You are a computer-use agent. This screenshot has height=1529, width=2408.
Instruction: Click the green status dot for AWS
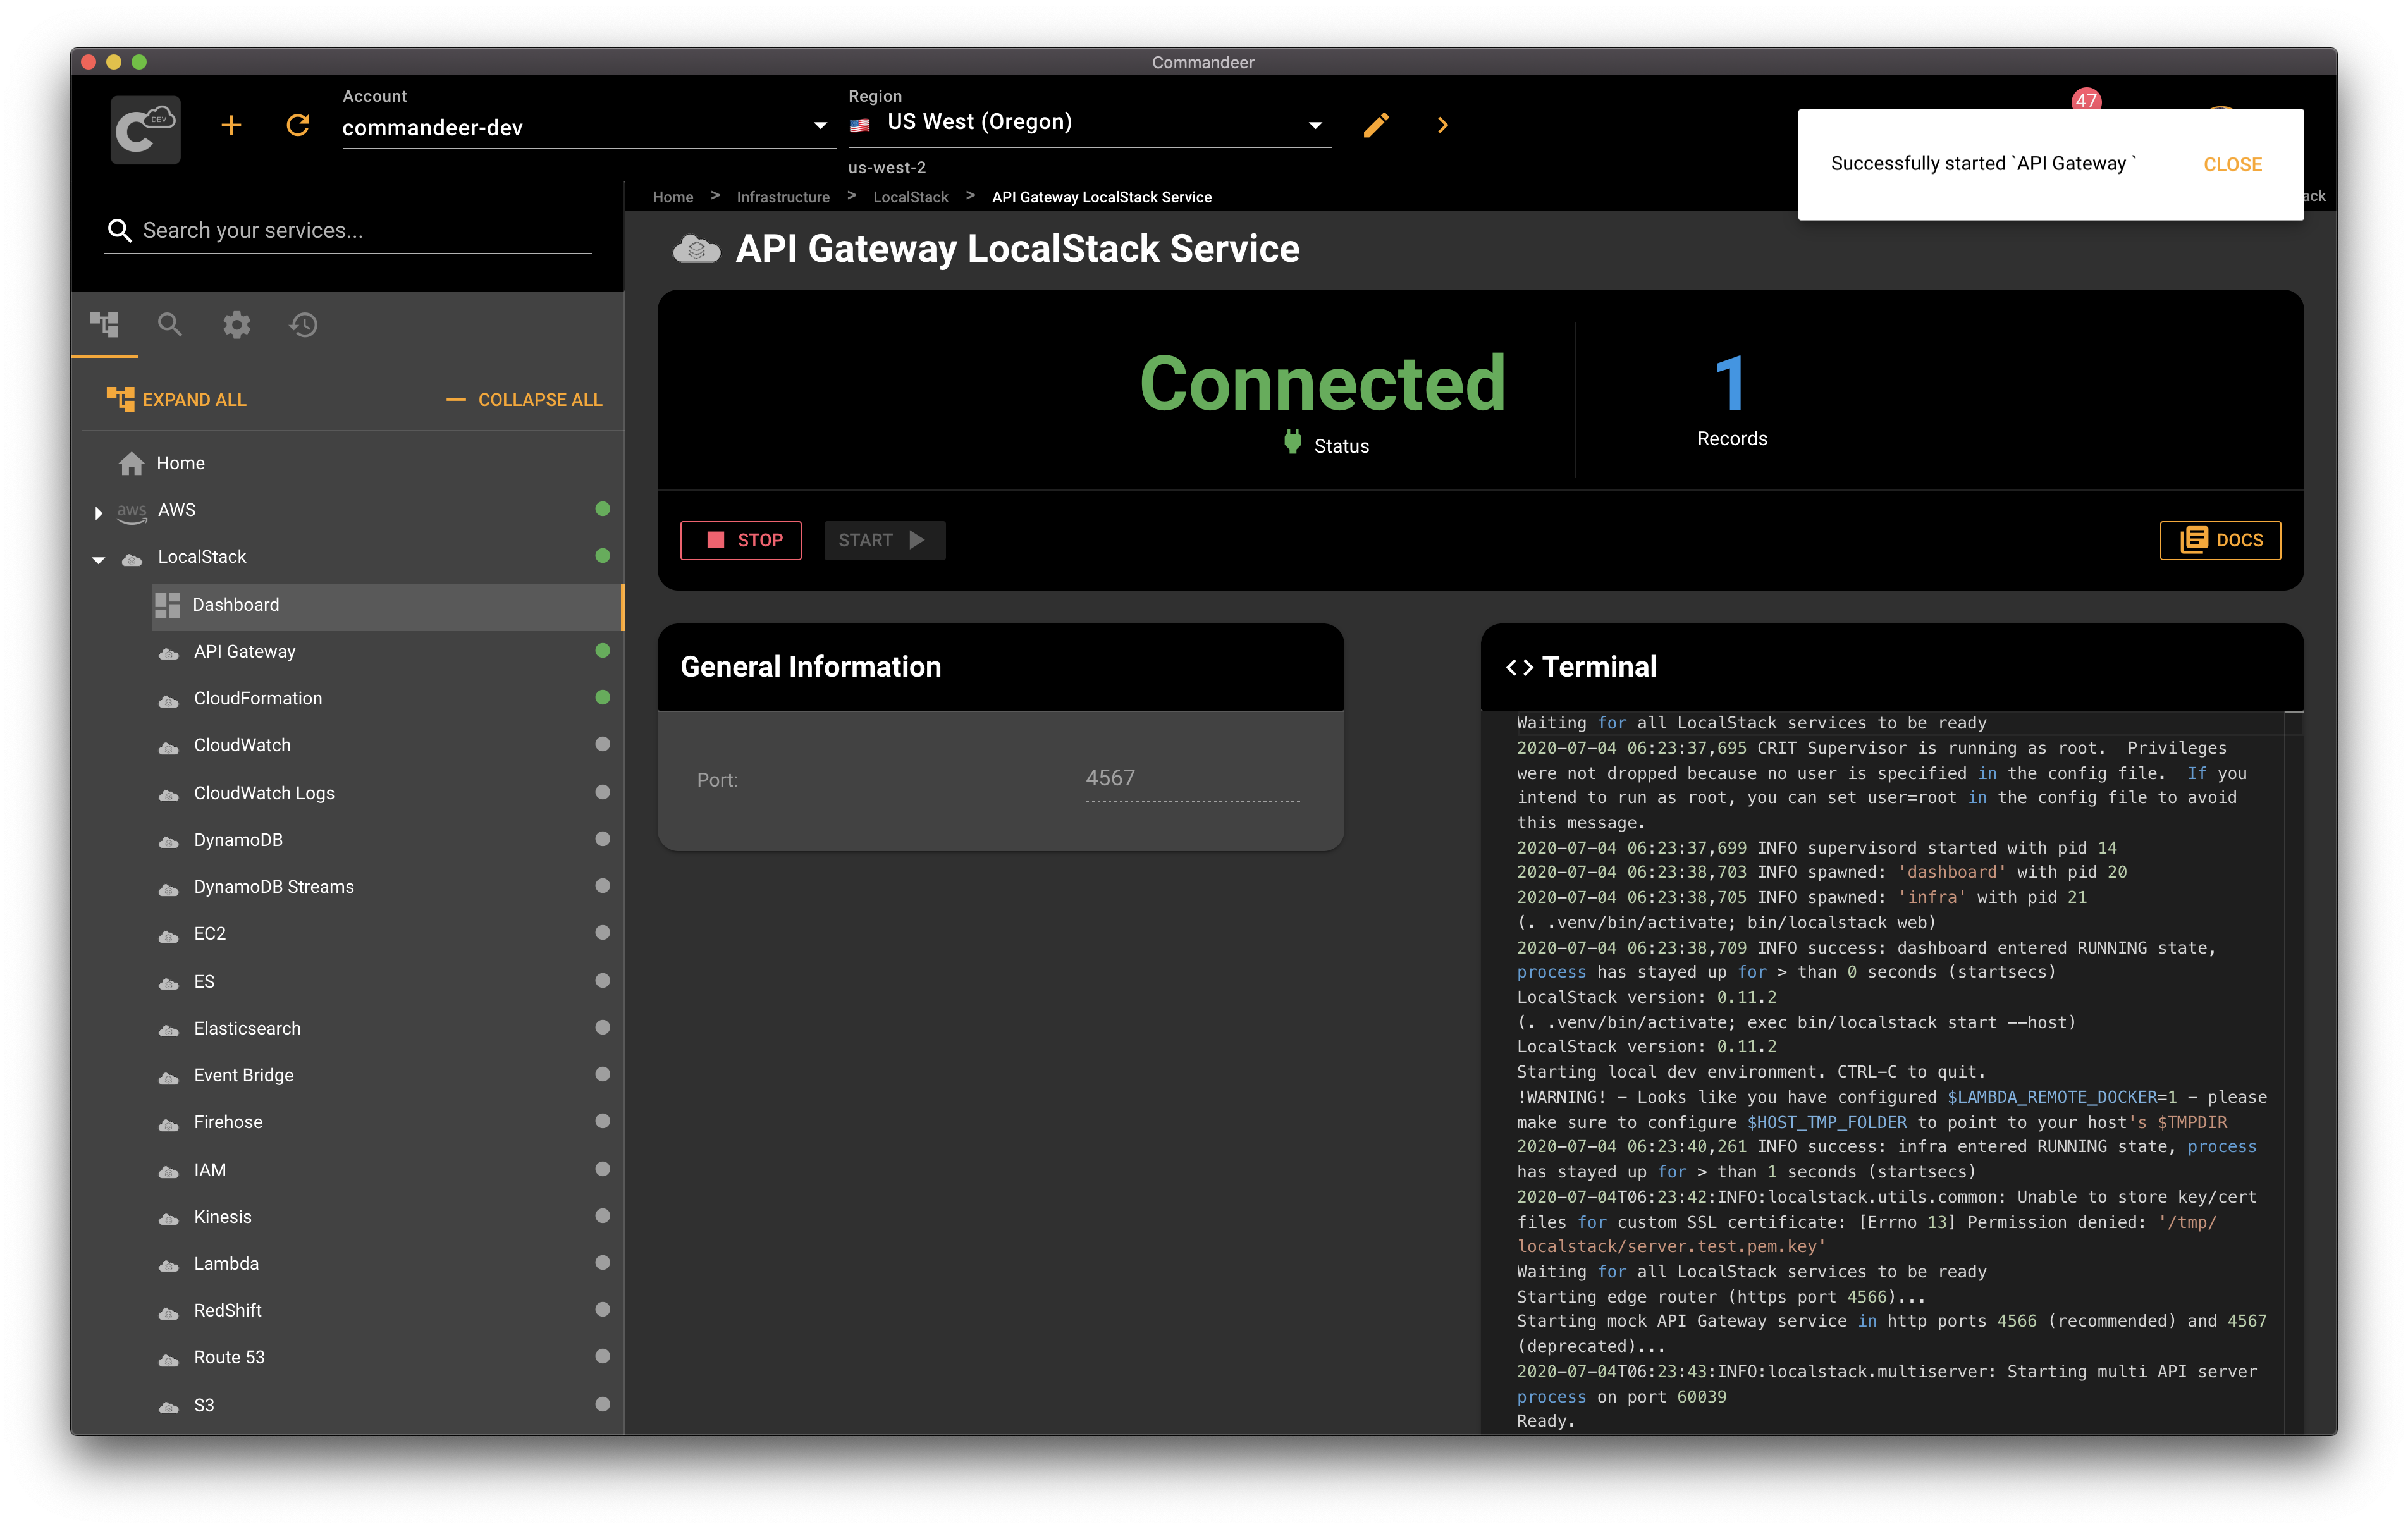point(602,509)
